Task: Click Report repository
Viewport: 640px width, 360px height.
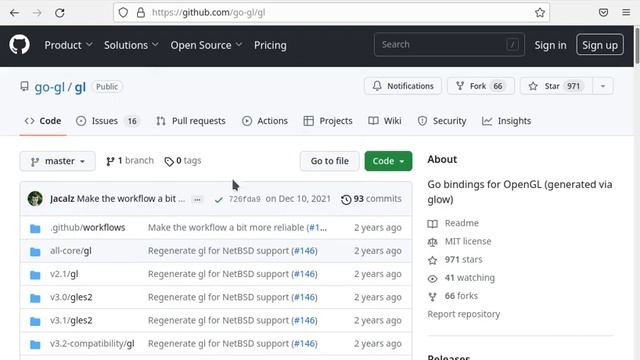Action: [464, 314]
